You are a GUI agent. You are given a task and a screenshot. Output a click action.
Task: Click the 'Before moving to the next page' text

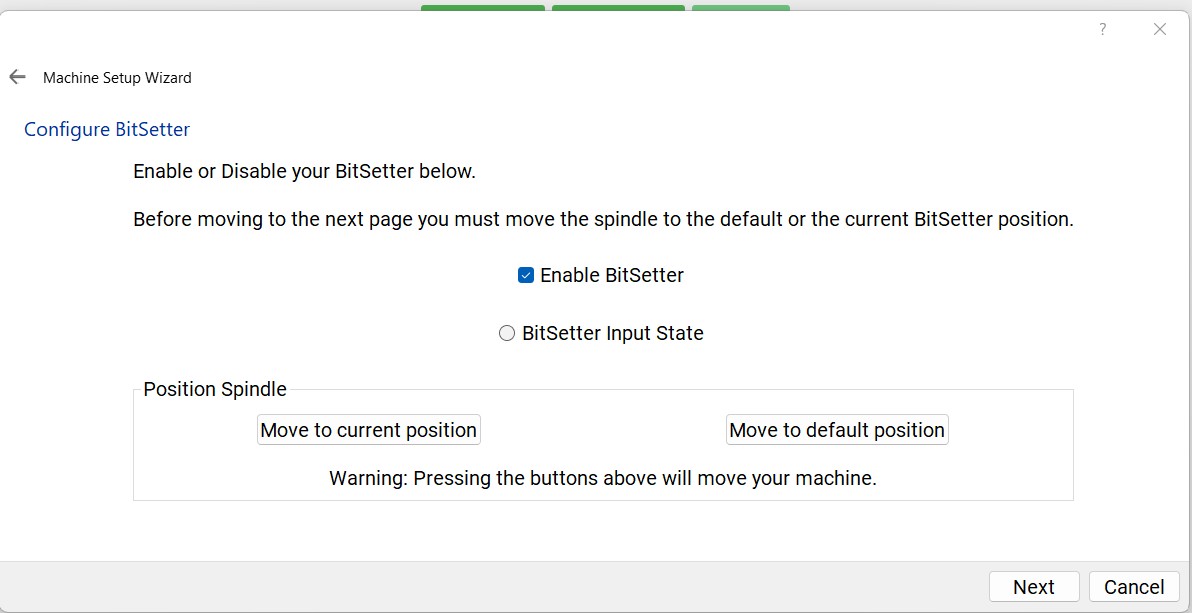[603, 219]
